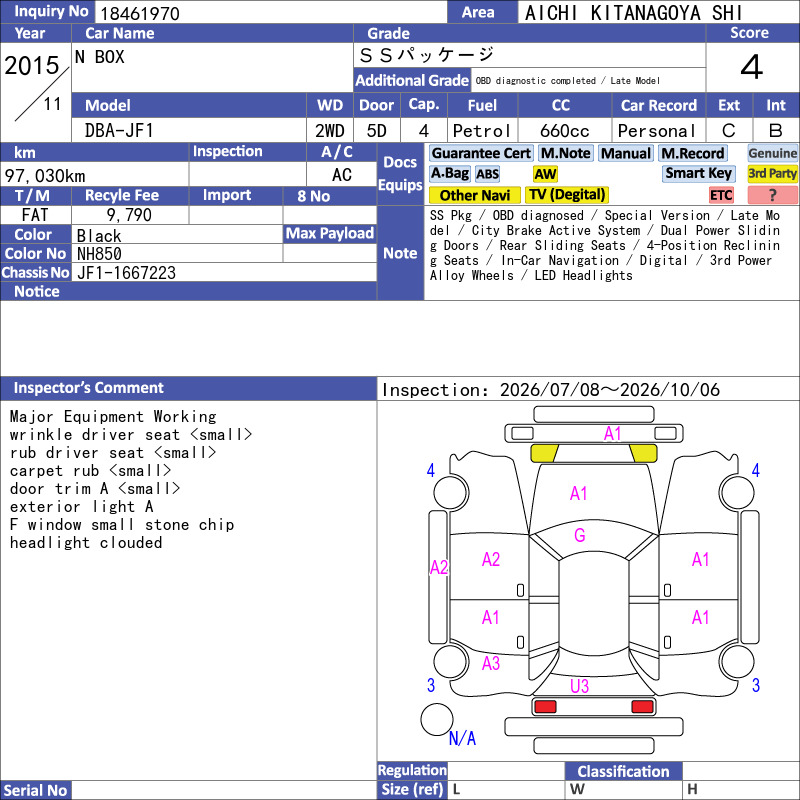The image size is (800, 800).
Task: Click the rear left tire rating 3
Action: coord(431,685)
